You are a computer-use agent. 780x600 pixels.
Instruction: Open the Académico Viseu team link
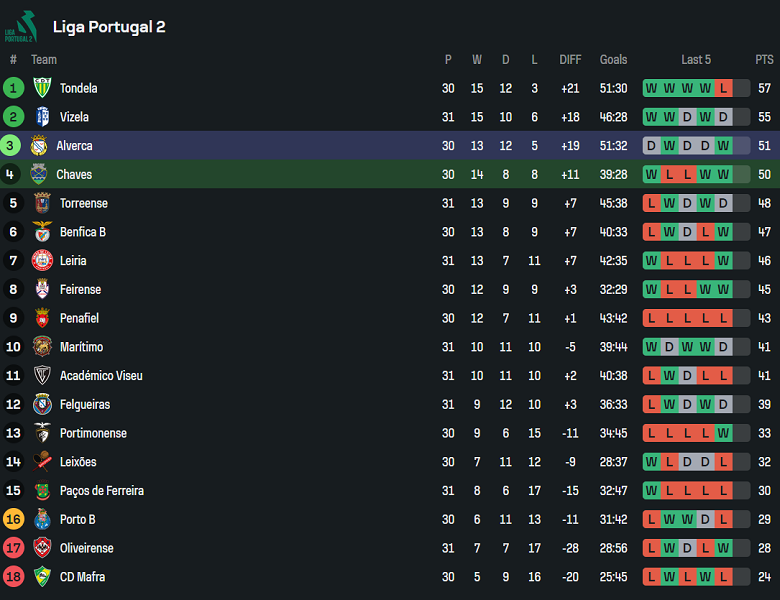pos(101,376)
